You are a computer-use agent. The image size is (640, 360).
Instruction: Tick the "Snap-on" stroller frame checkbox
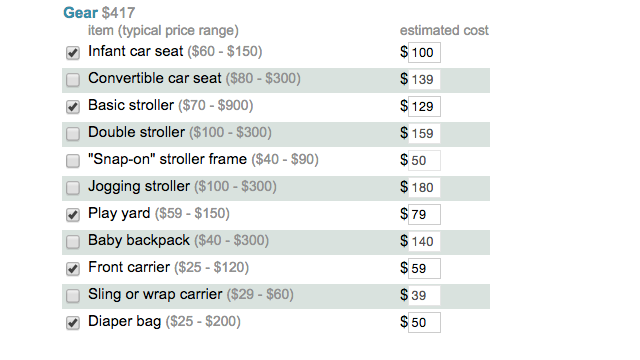73,160
